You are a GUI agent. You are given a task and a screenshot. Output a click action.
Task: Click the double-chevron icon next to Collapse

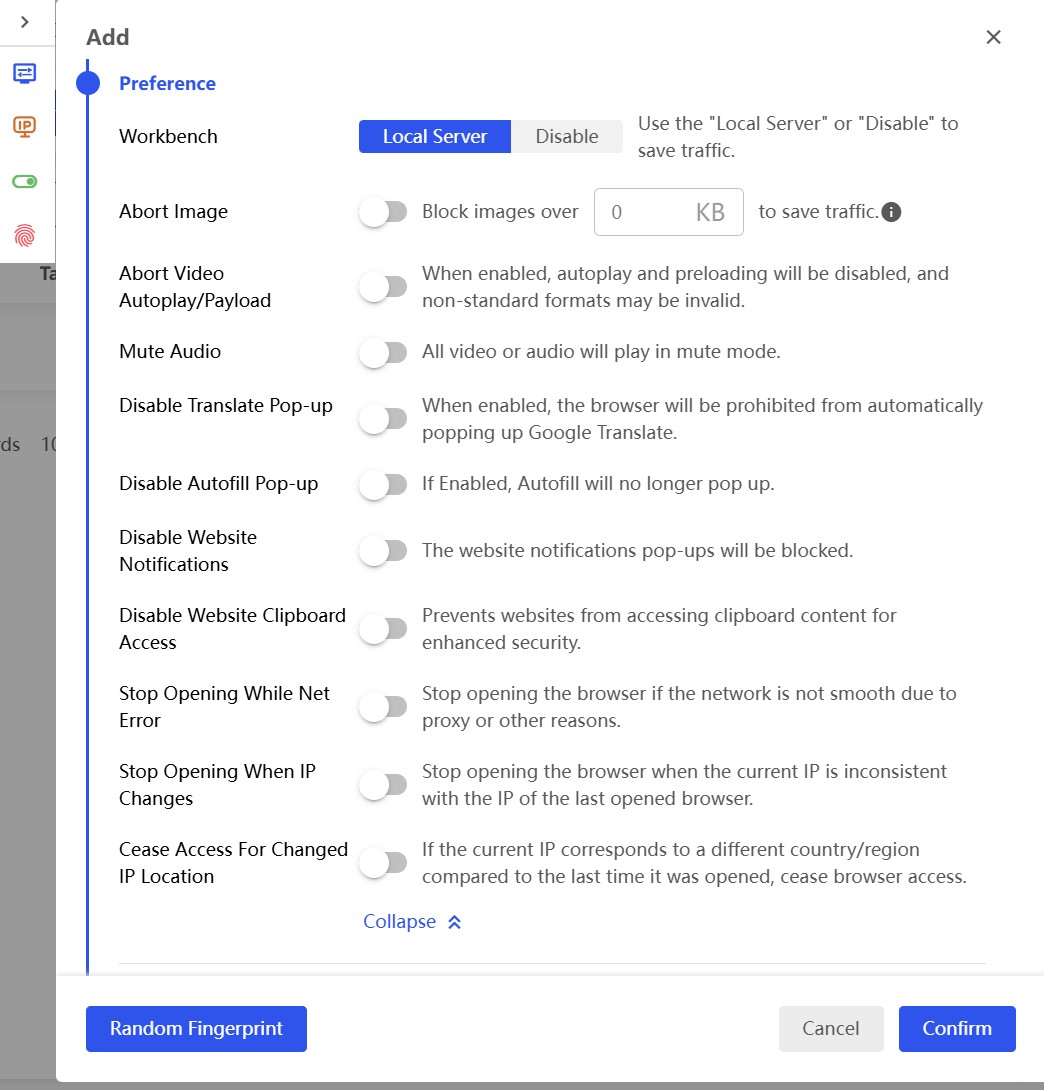(454, 922)
